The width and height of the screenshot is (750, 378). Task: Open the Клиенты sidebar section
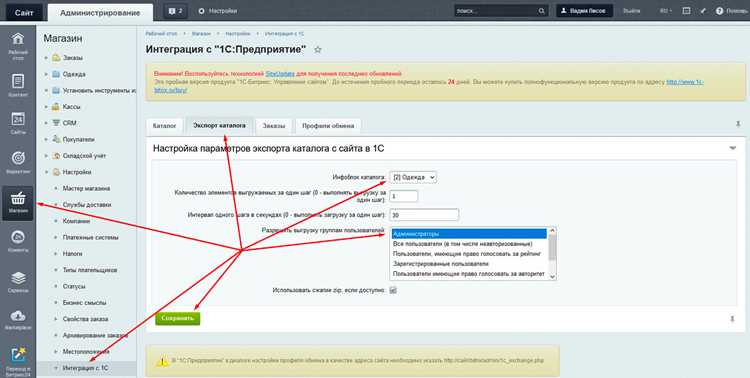point(18,241)
